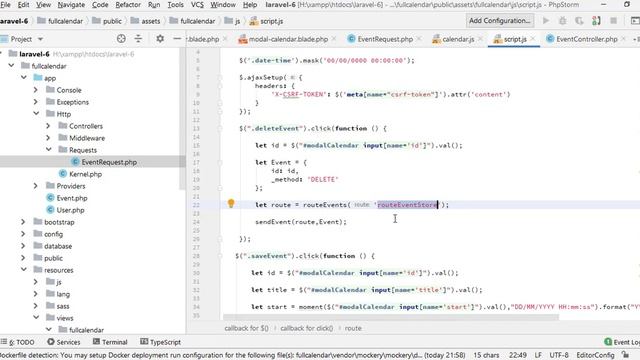Expand the database folder
Image resolution: width=640 pixels, height=360 pixels.
click(x=24, y=246)
